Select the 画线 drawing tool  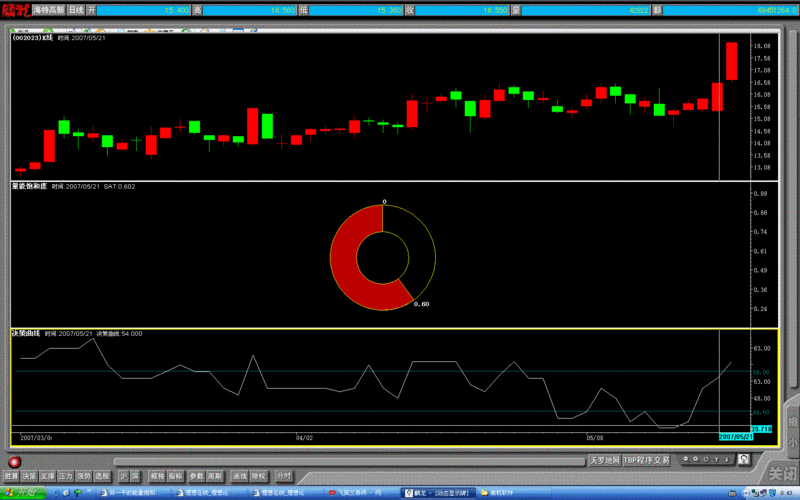tap(239, 476)
